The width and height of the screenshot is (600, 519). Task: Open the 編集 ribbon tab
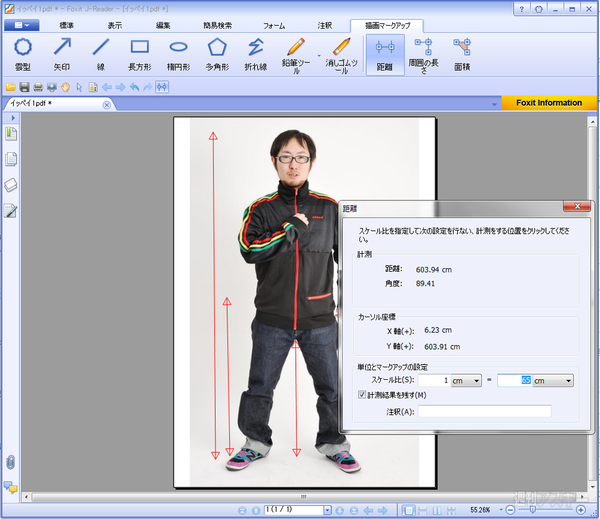(163, 26)
